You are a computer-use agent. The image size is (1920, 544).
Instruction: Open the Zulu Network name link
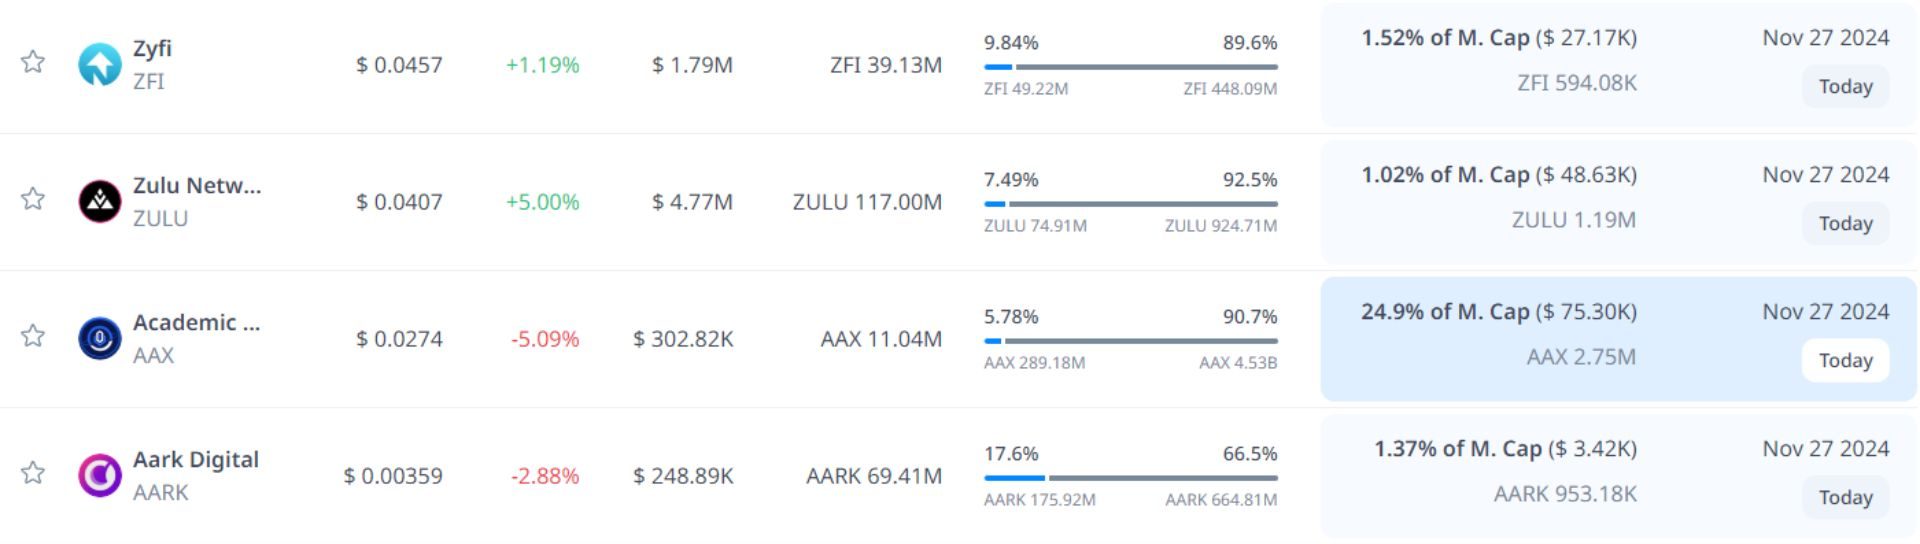coord(196,185)
